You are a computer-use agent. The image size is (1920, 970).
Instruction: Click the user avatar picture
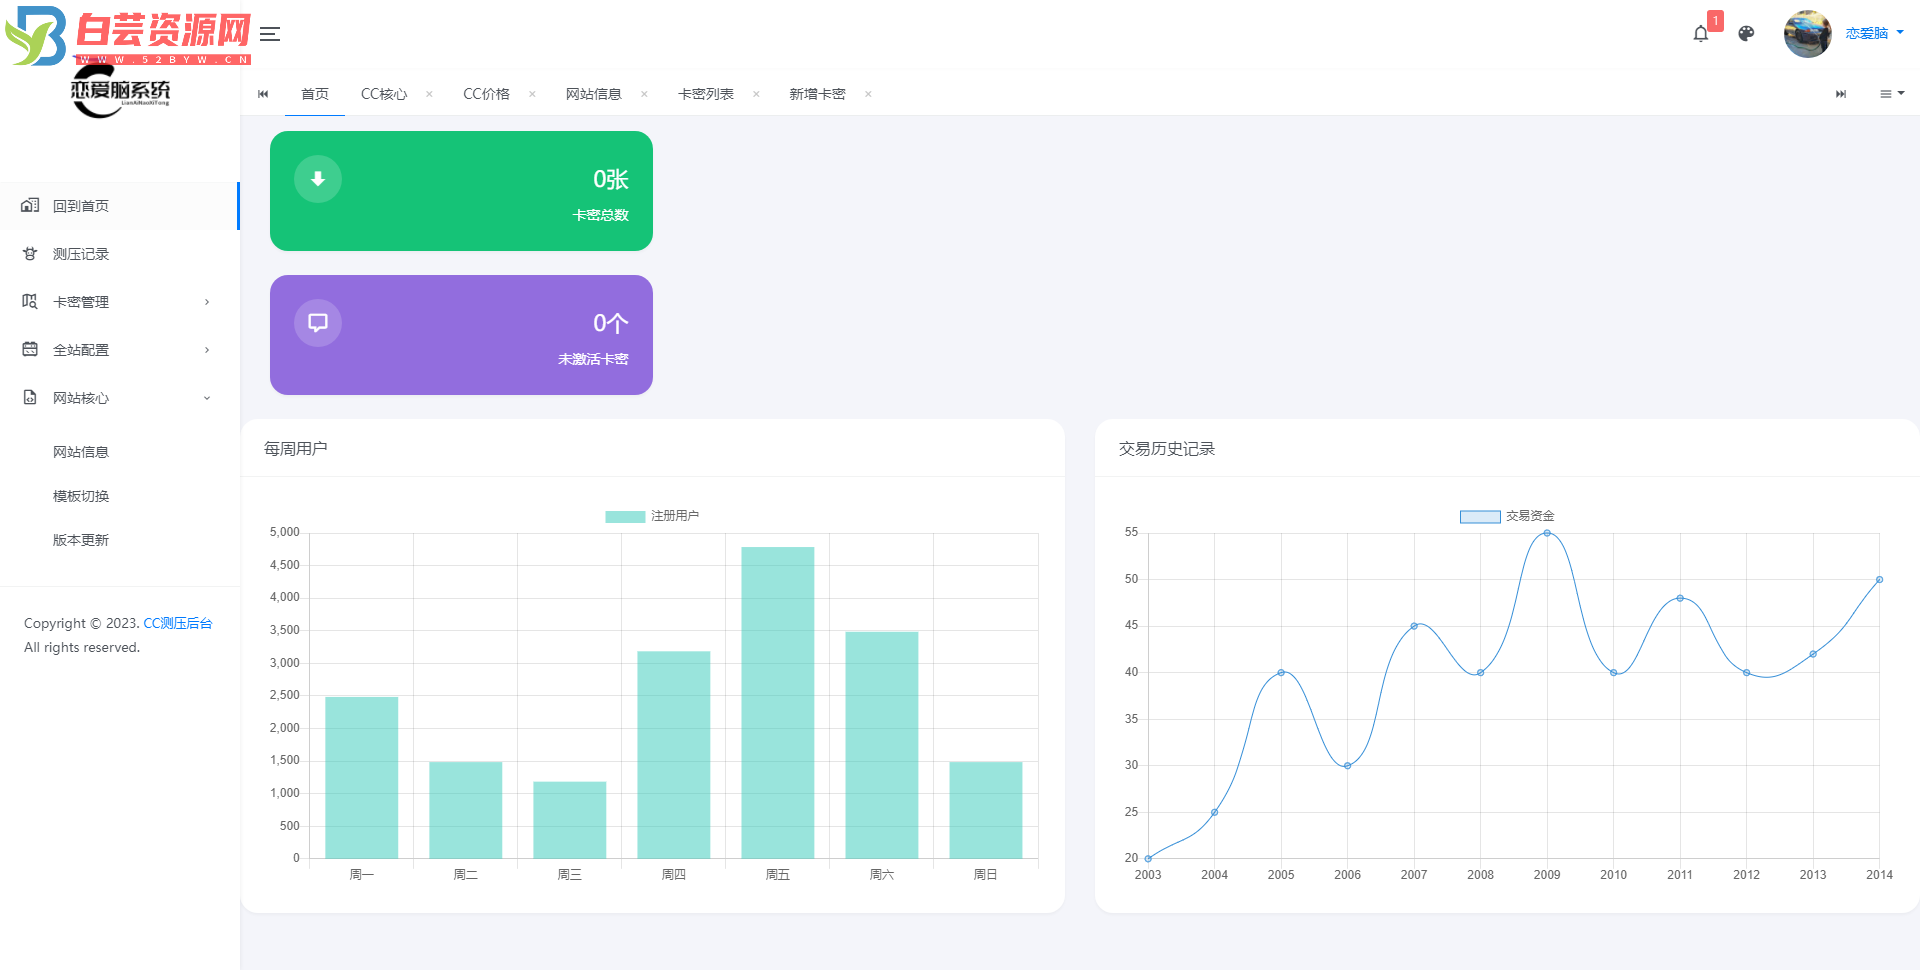pos(1808,34)
